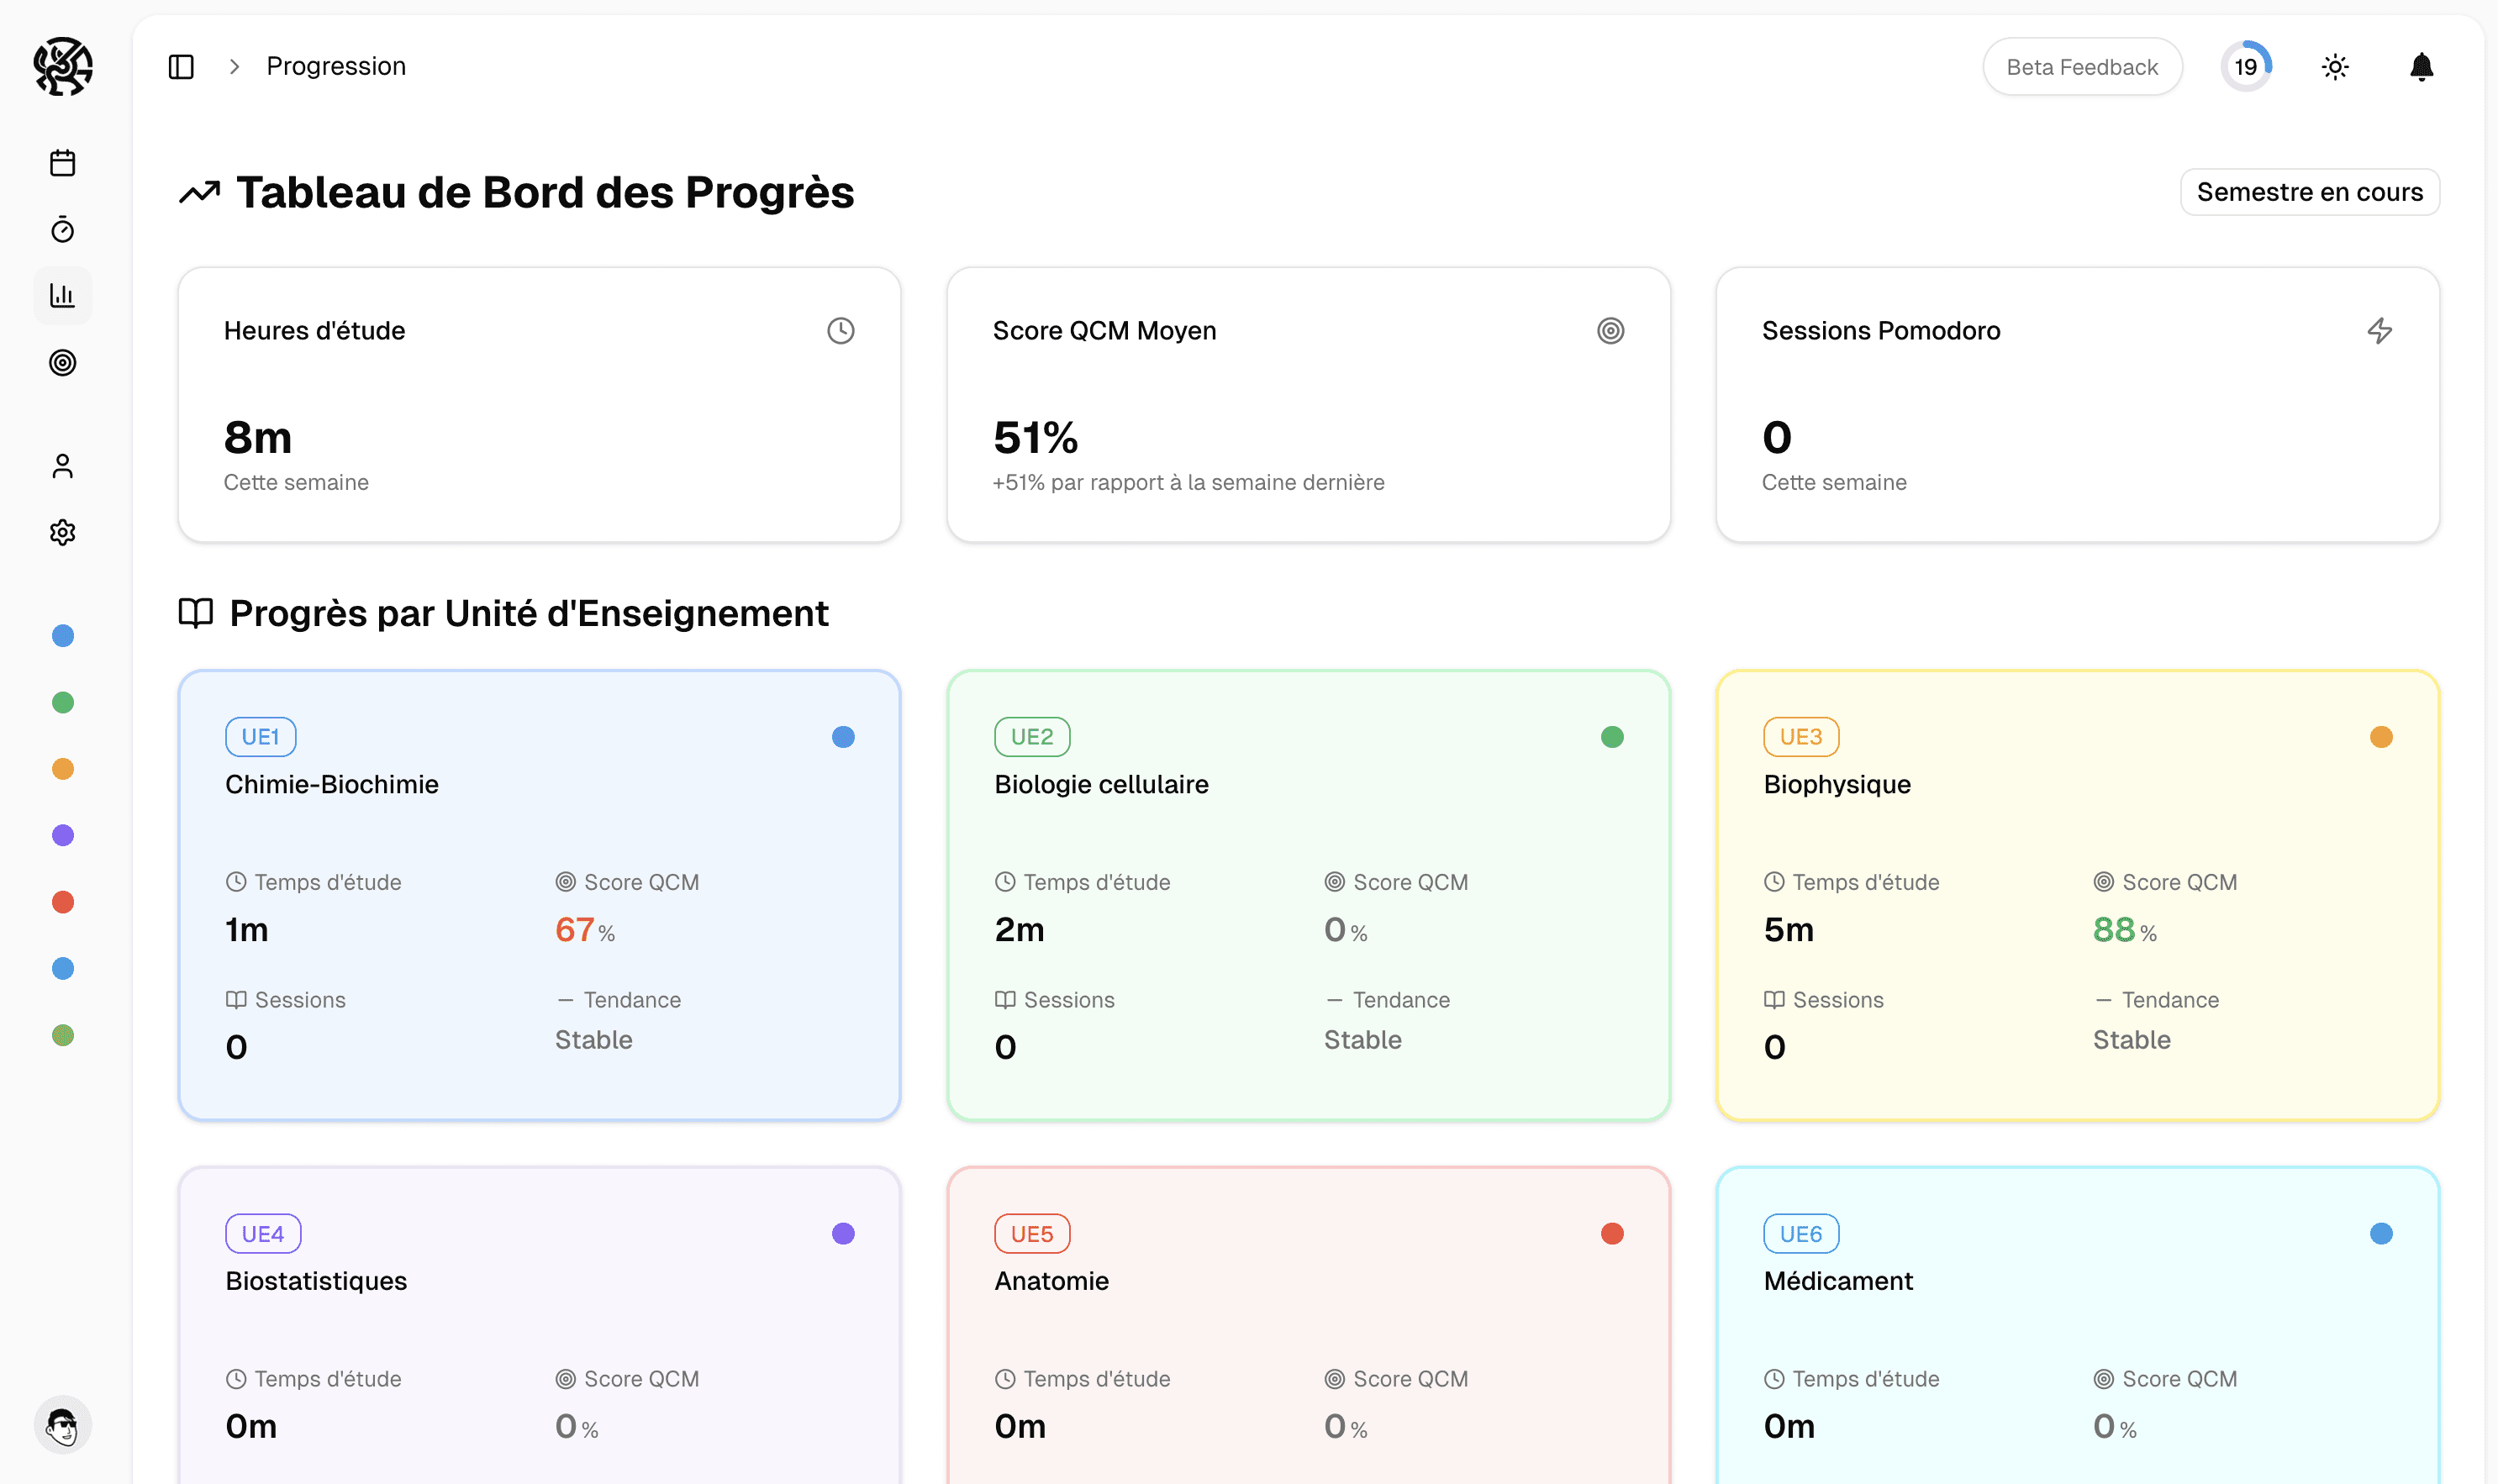Toggle the sidebar panel button
This screenshot has height=1484, width=2498.
[x=181, y=67]
